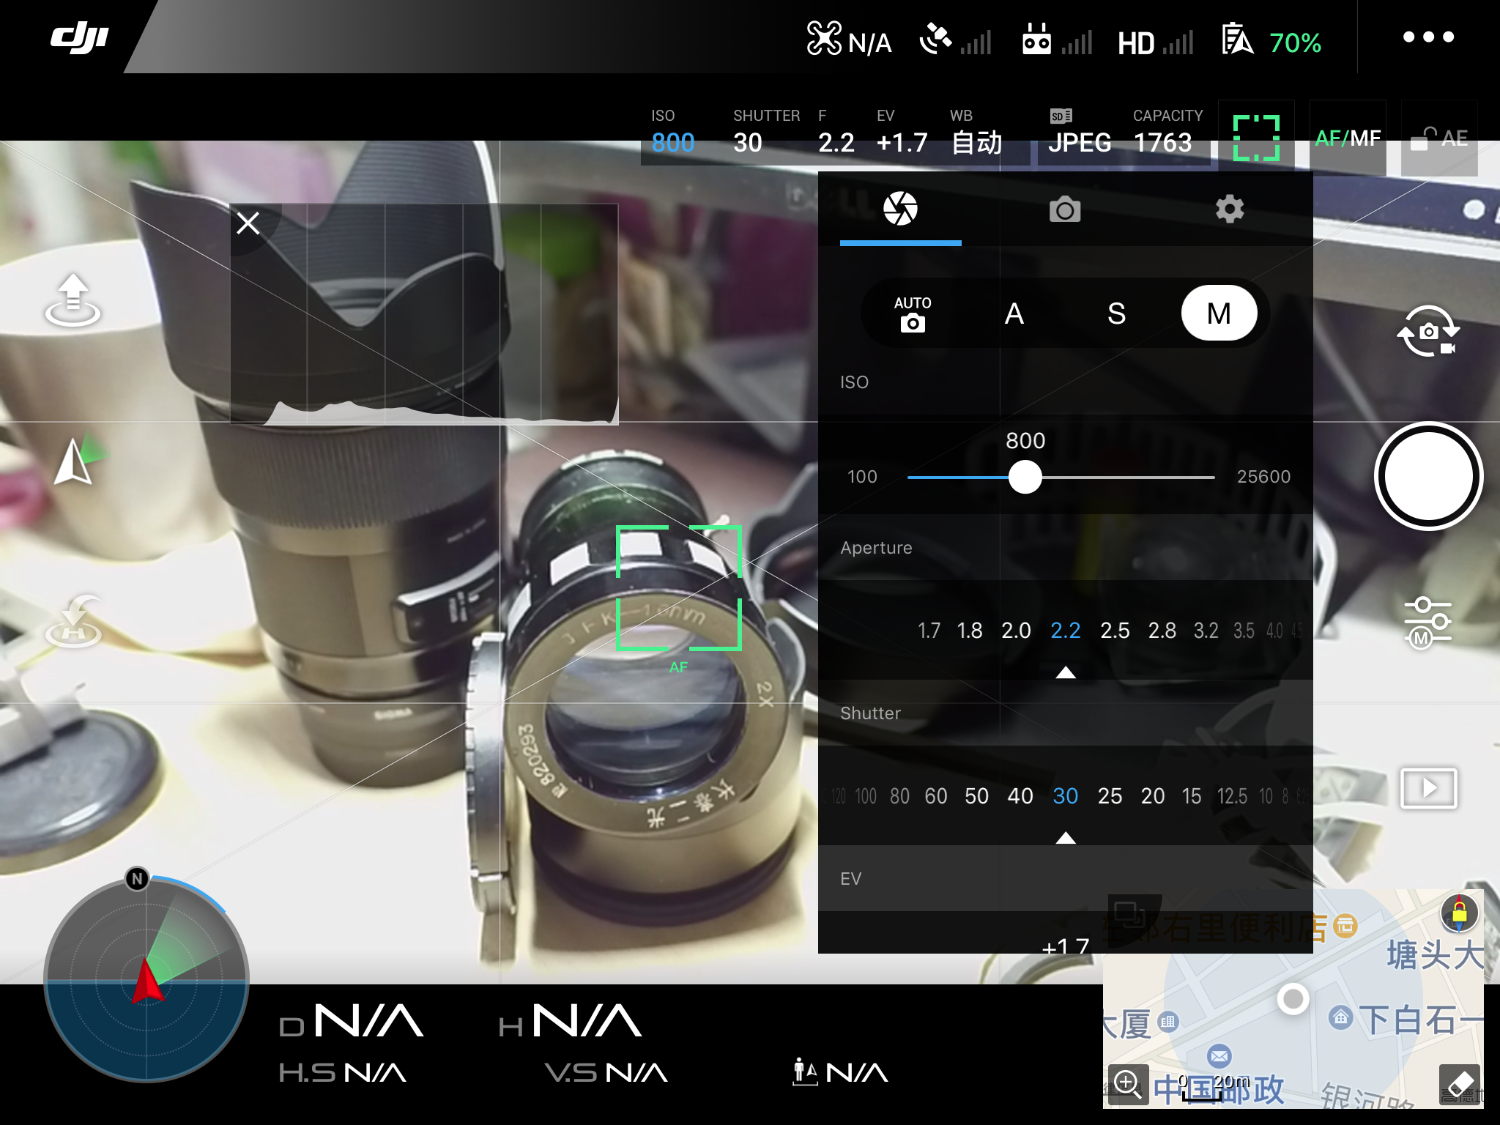The width and height of the screenshot is (1500, 1125).
Task: Tap the selected shutter value 30
Action: point(1065,797)
